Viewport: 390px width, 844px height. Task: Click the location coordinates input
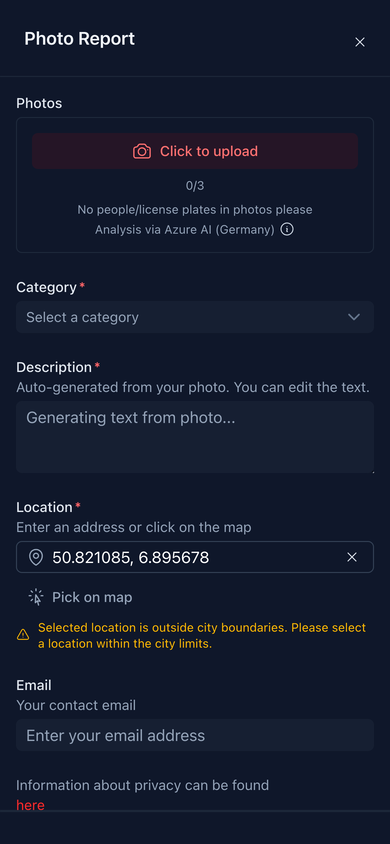coord(195,557)
